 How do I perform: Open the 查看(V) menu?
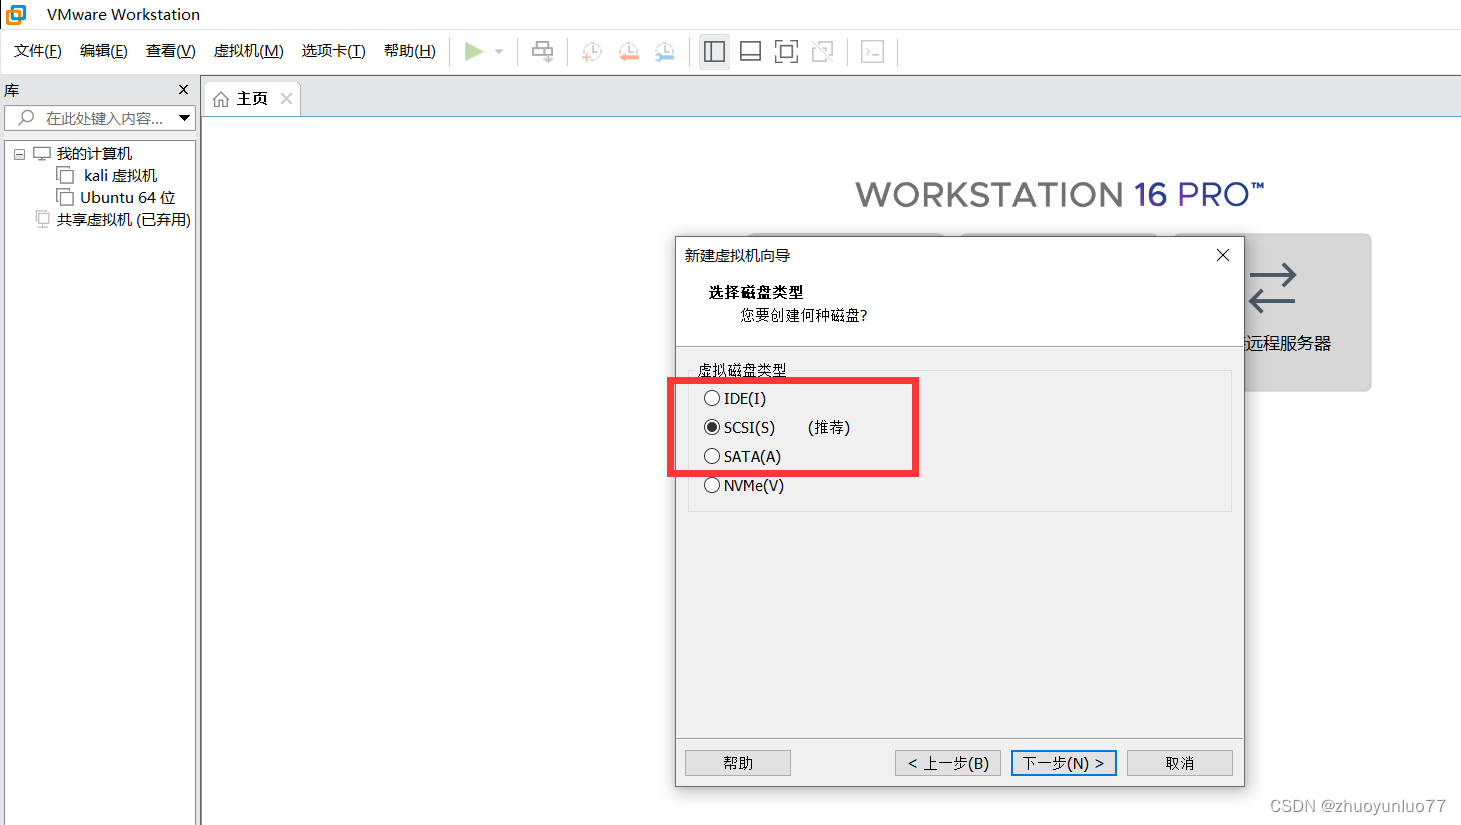[171, 51]
